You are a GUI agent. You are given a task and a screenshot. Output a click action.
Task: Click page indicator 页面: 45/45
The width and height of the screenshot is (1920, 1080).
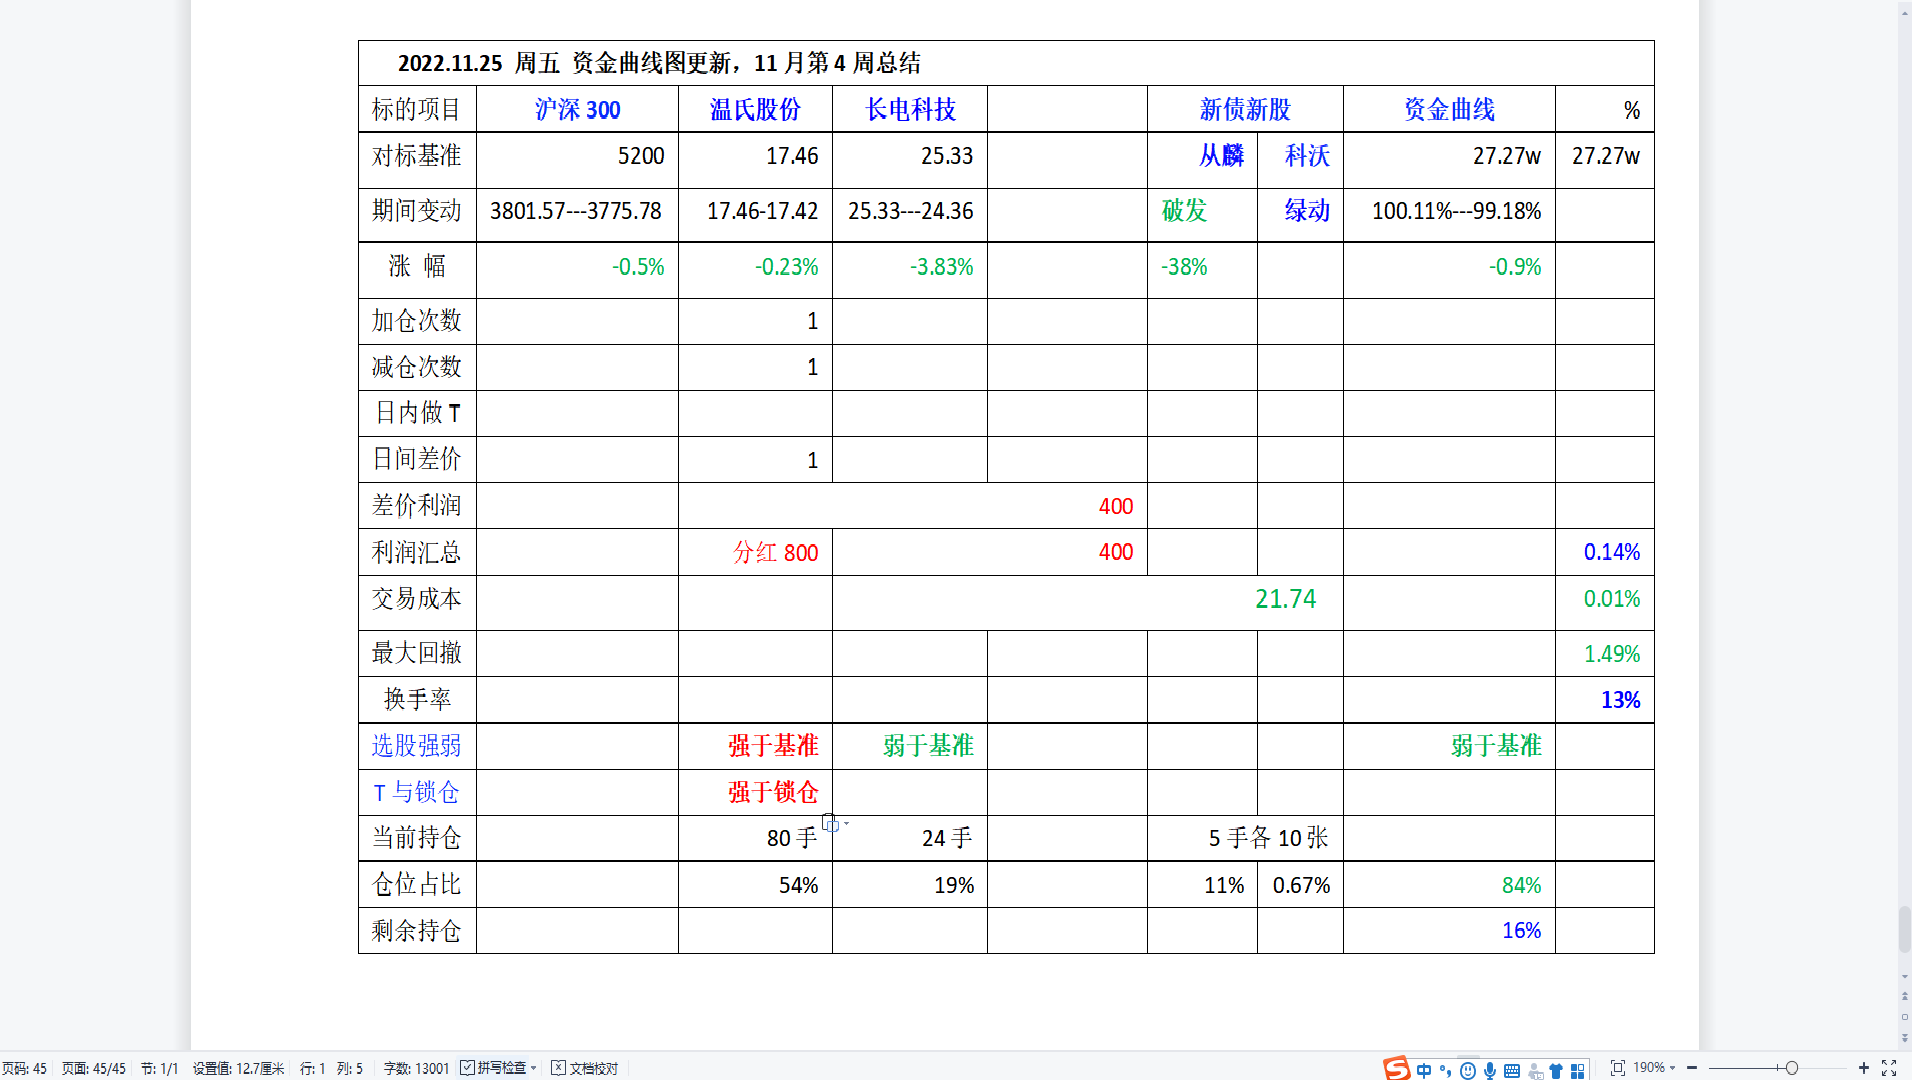[x=94, y=1068]
